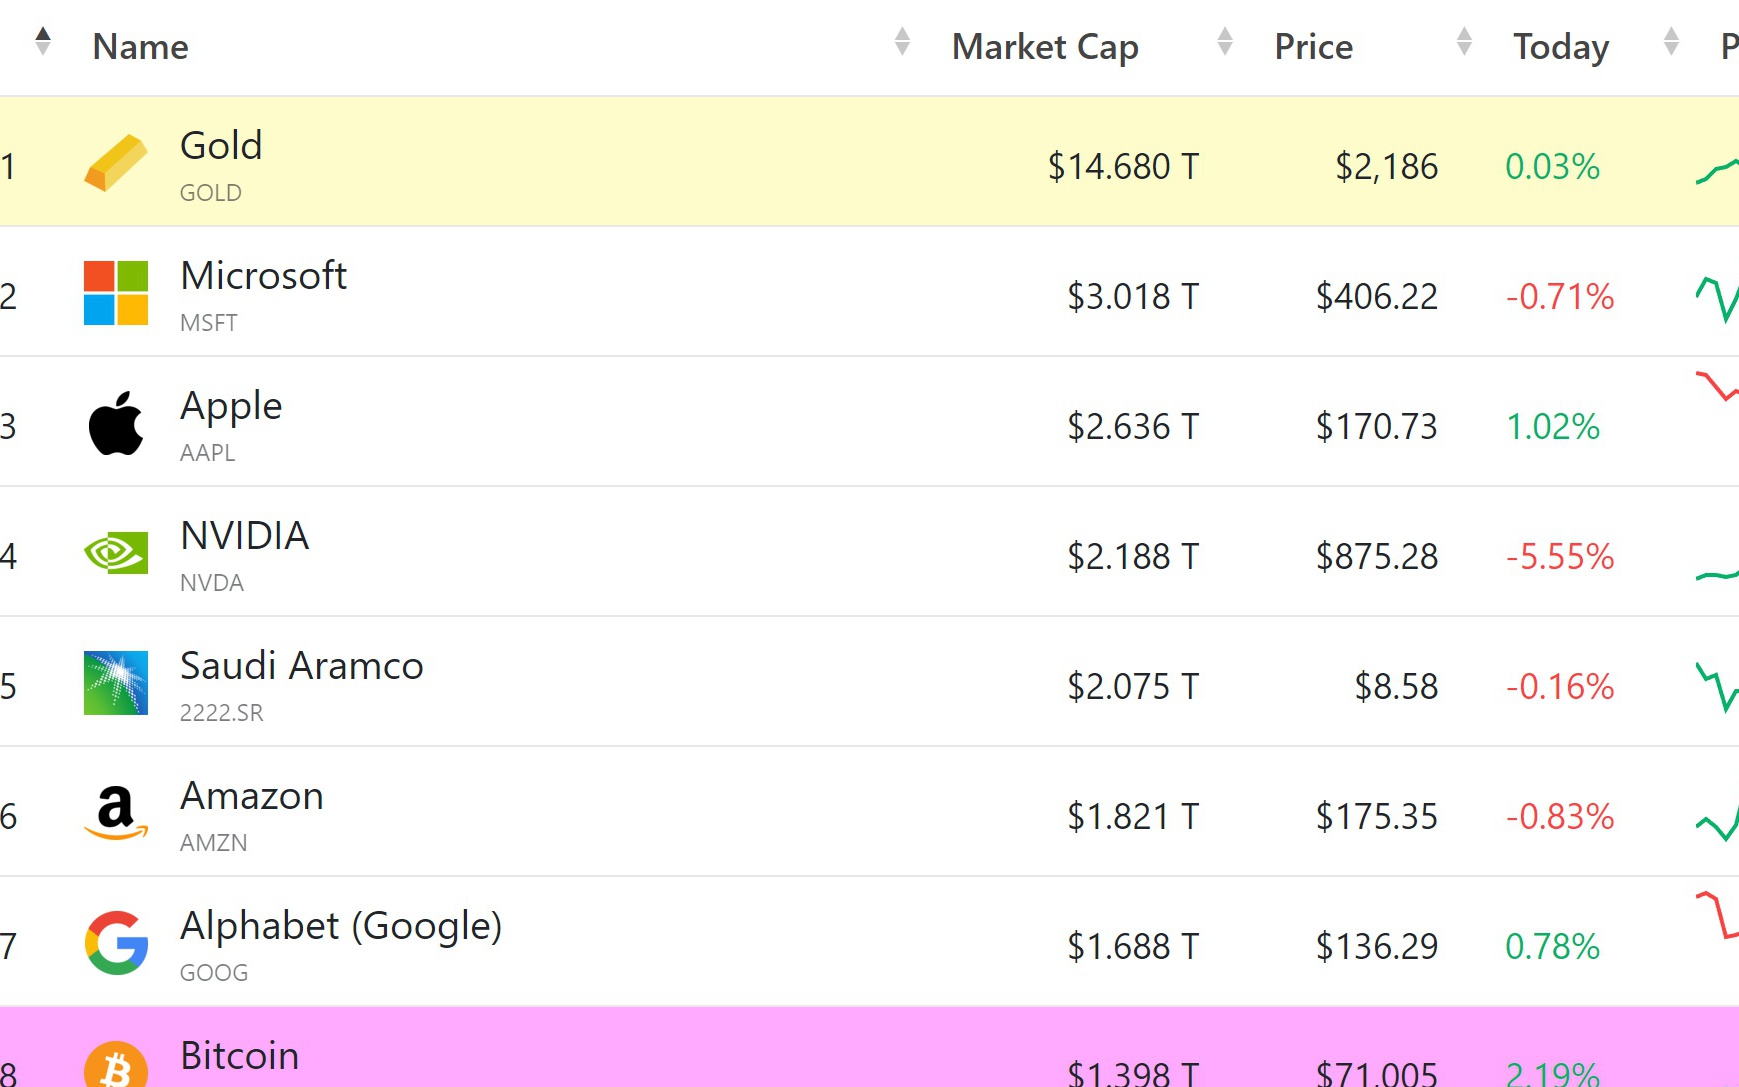
Task: Click the GOOG ticker symbol
Action: tap(214, 973)
